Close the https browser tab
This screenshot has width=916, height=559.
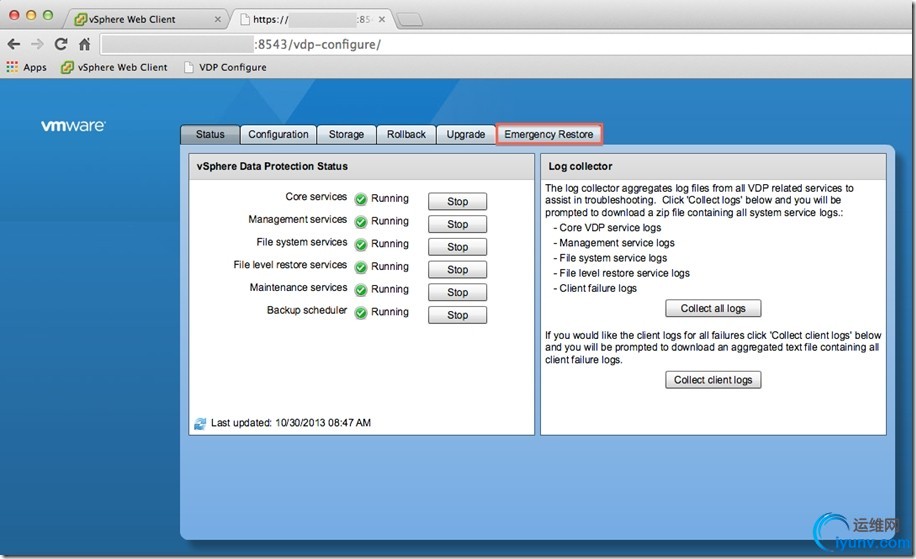381,19
